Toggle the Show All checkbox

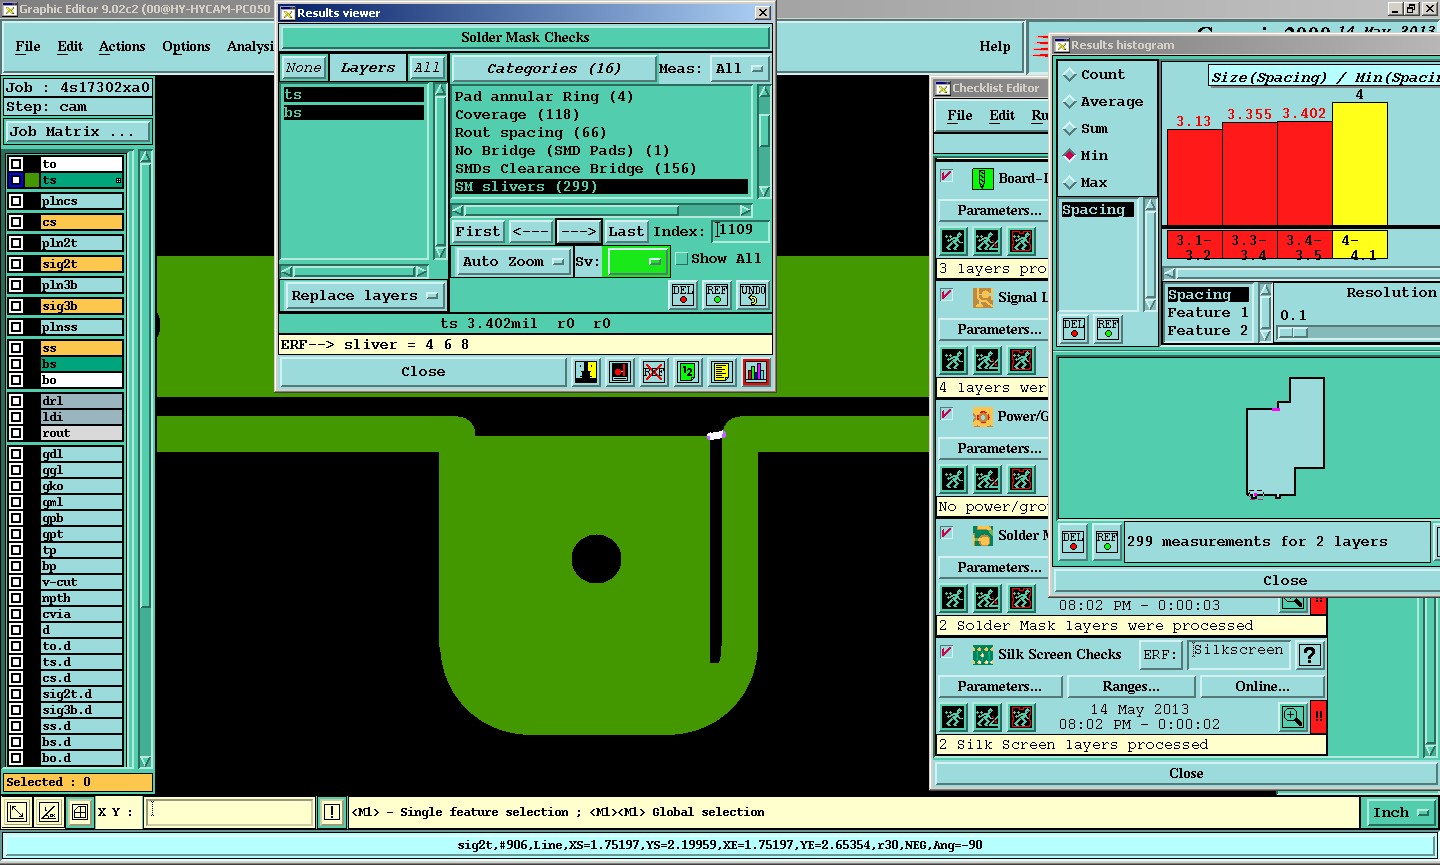682,258
